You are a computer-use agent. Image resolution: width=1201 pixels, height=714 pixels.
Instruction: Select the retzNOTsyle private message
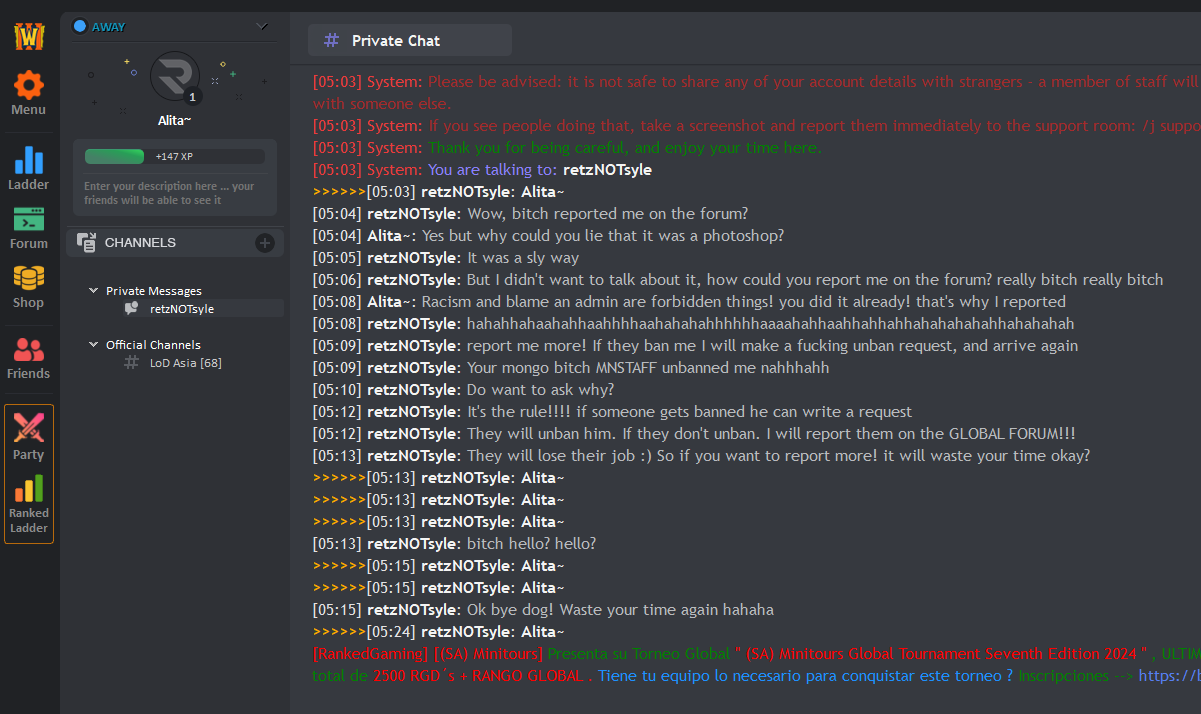click(182, 309)
